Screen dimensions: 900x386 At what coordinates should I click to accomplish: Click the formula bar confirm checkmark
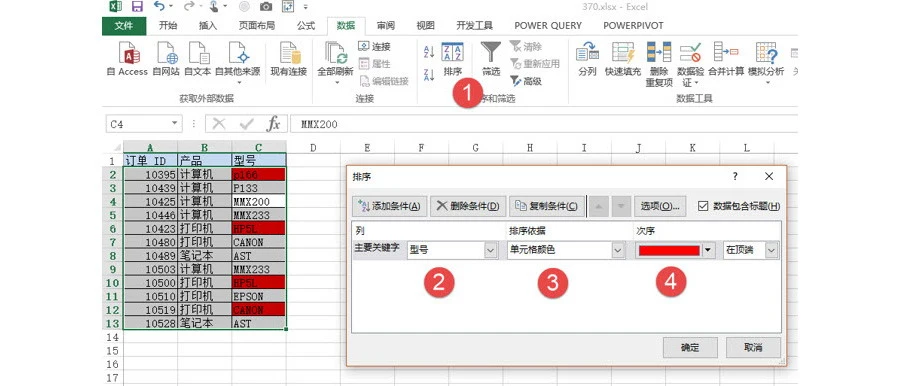point(247,124)
